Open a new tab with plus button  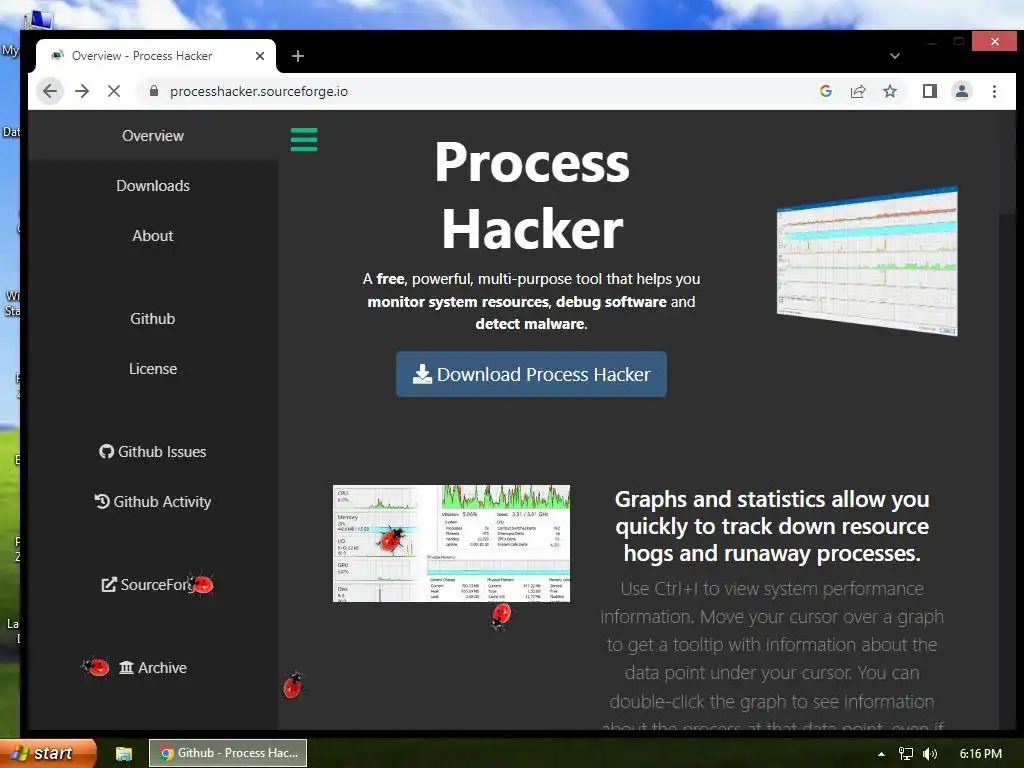(298, 56)
